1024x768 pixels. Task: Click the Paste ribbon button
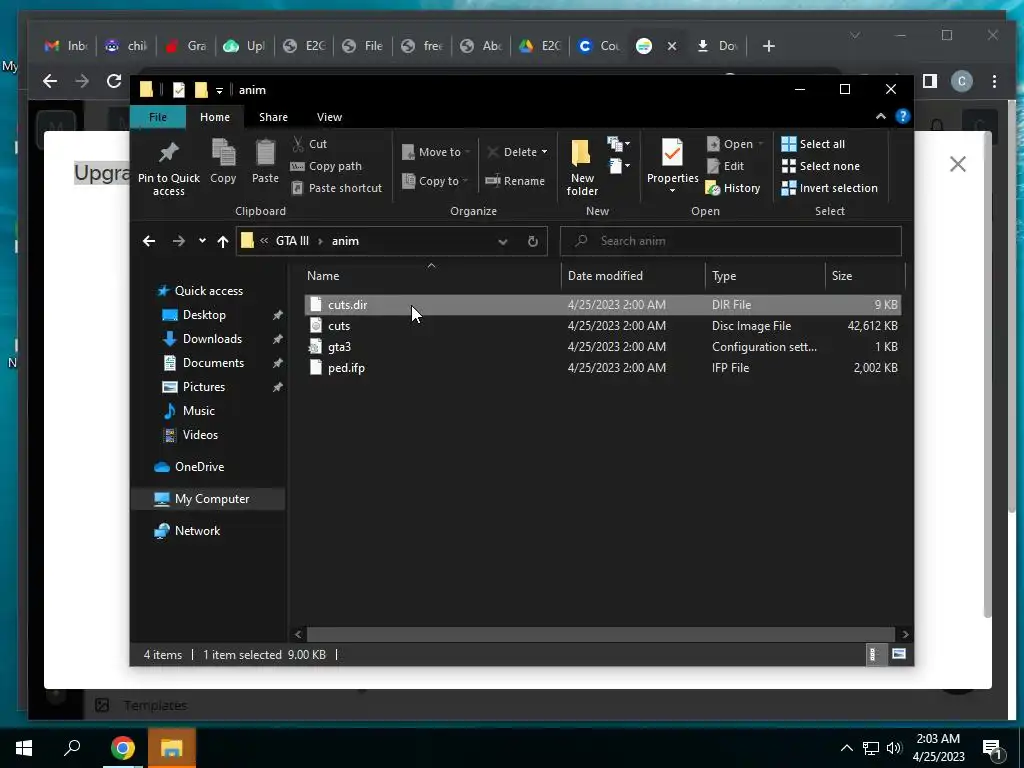[265, 161]
